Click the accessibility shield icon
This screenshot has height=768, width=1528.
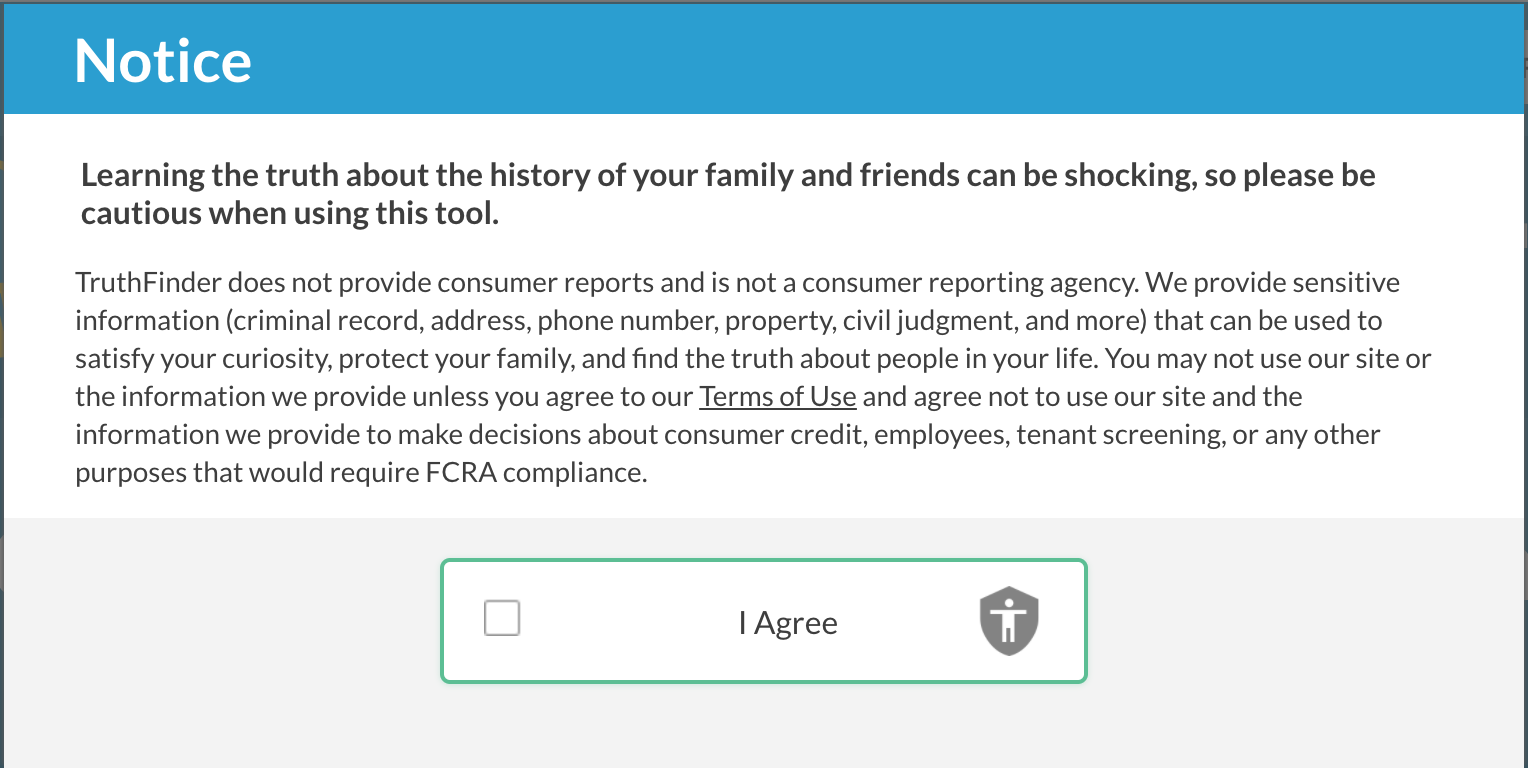(x=1009, y=621)
